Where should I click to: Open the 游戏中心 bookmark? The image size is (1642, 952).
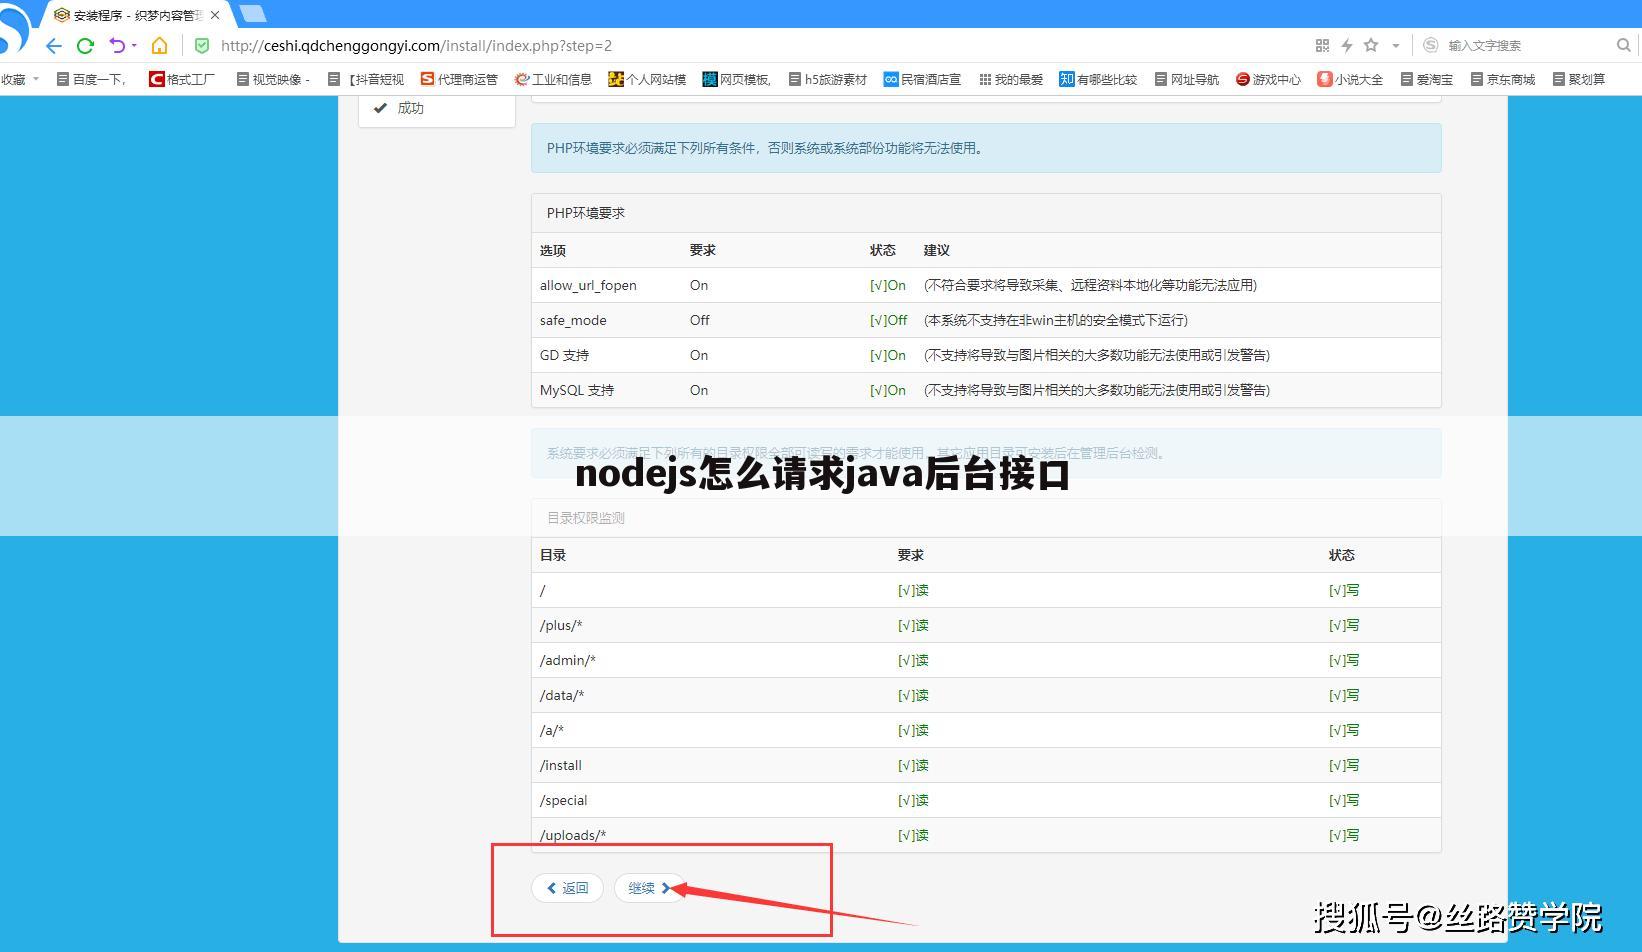click(1268, 79)
